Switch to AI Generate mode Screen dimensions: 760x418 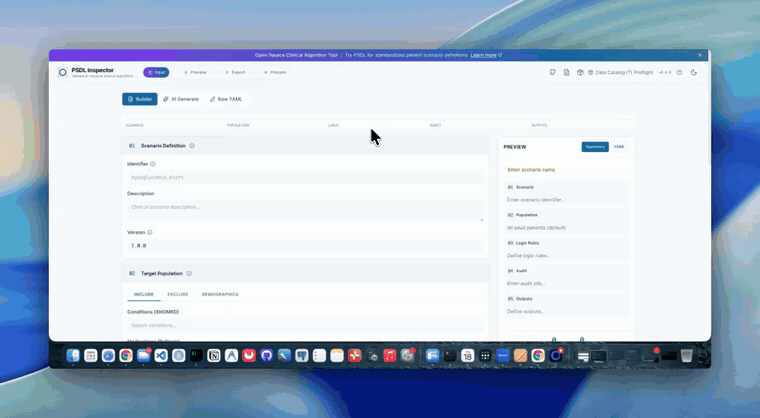click(181, 99)
